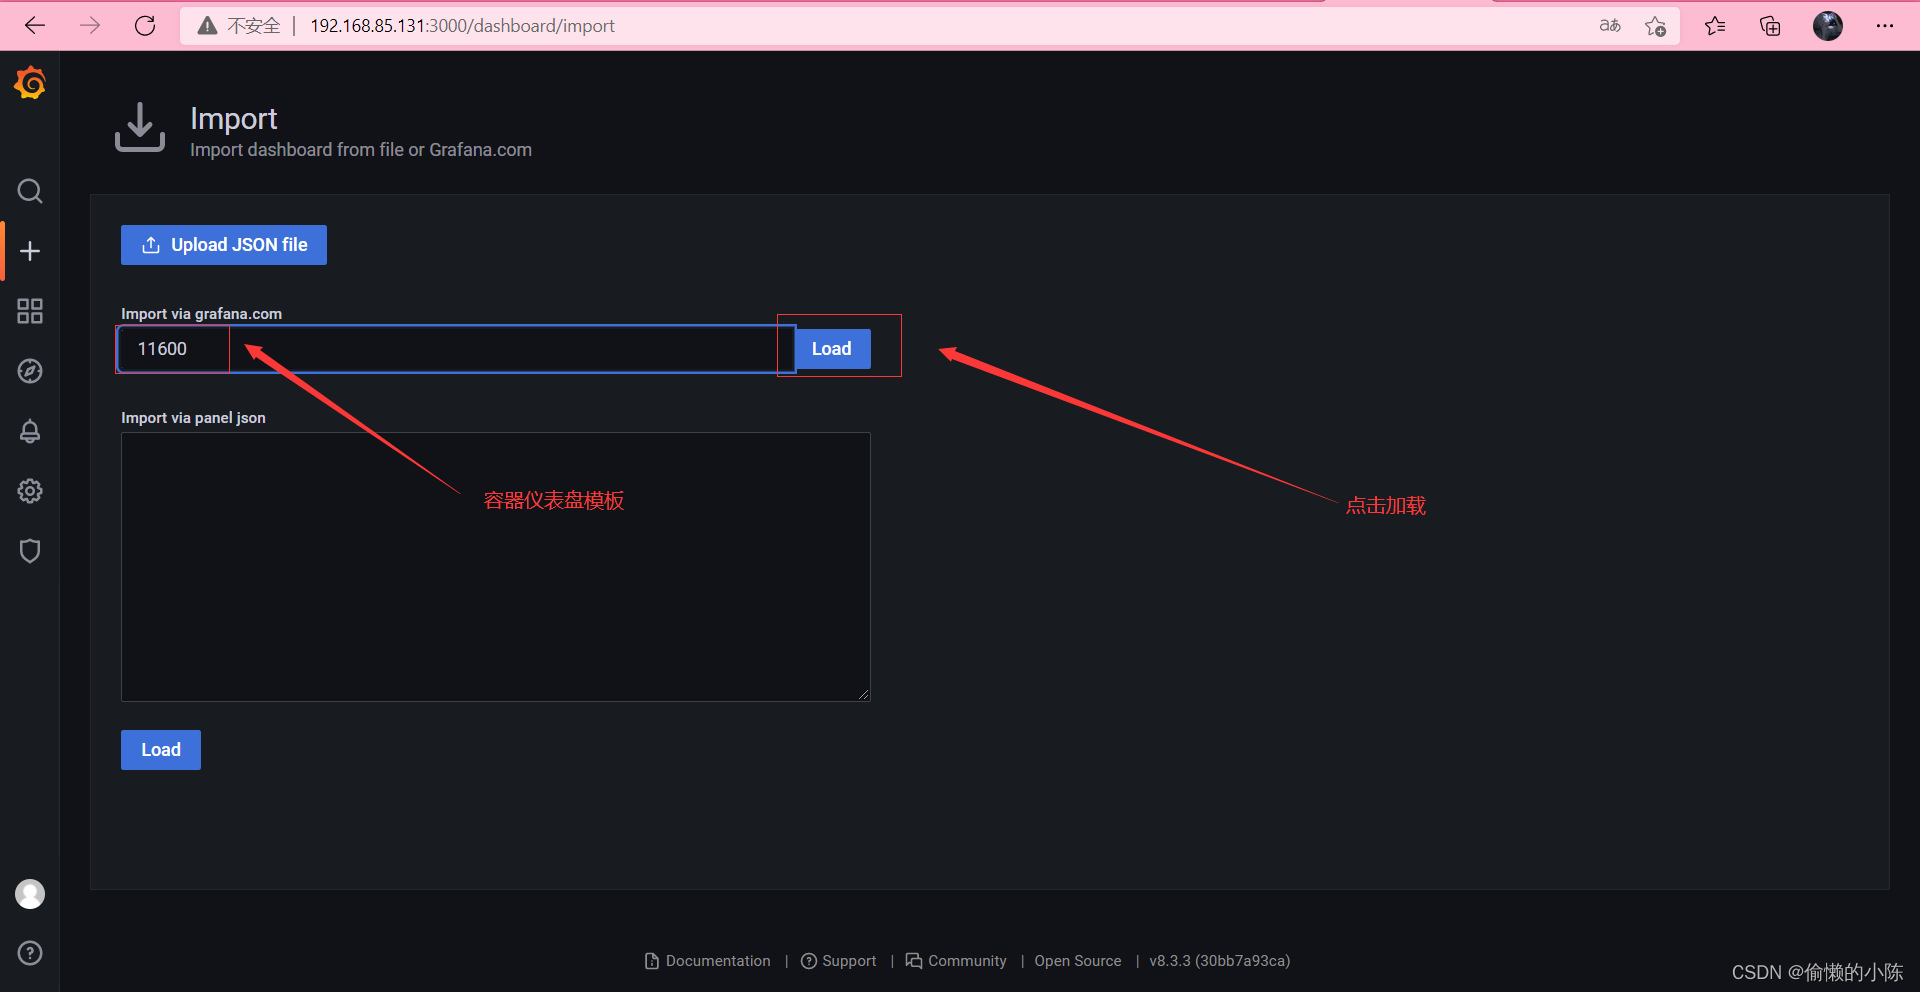Image resolution: width=1920 pixels, height=992 pixels.
Task: Go back with the browser back arrow
Action: (x=35, y=26)
